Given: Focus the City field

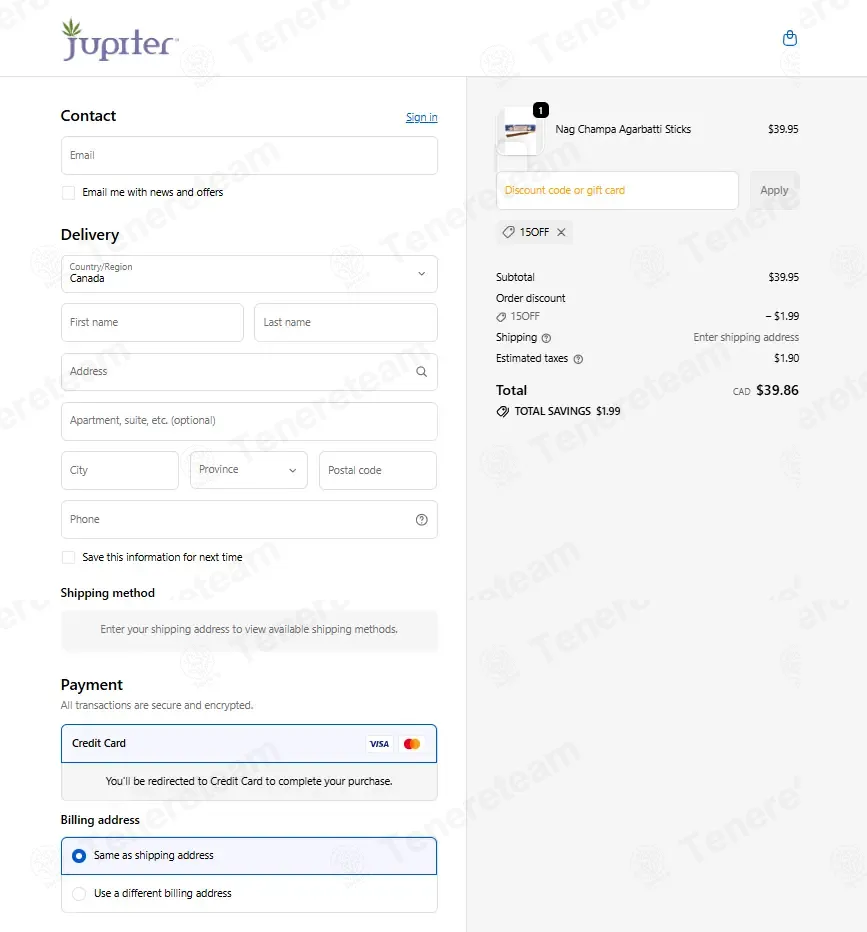Looking at the screenshot, I should [119, 470].
